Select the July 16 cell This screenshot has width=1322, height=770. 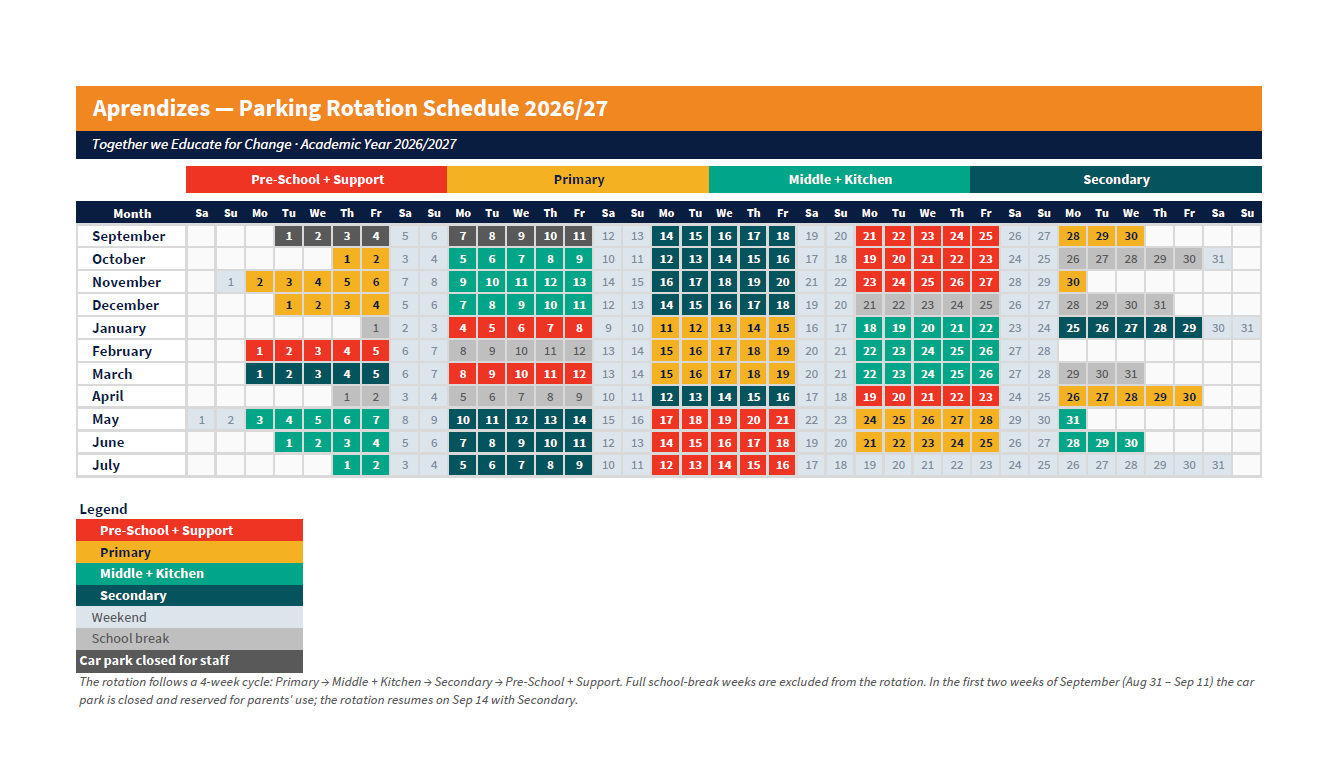tap(782, 465)
